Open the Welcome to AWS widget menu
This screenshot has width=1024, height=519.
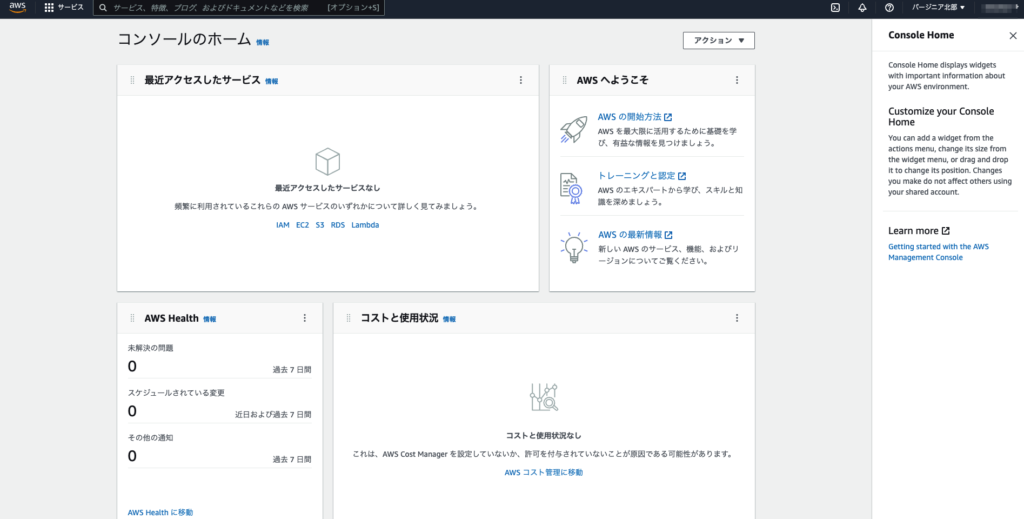pyautogui.click(x=737, y=80)
